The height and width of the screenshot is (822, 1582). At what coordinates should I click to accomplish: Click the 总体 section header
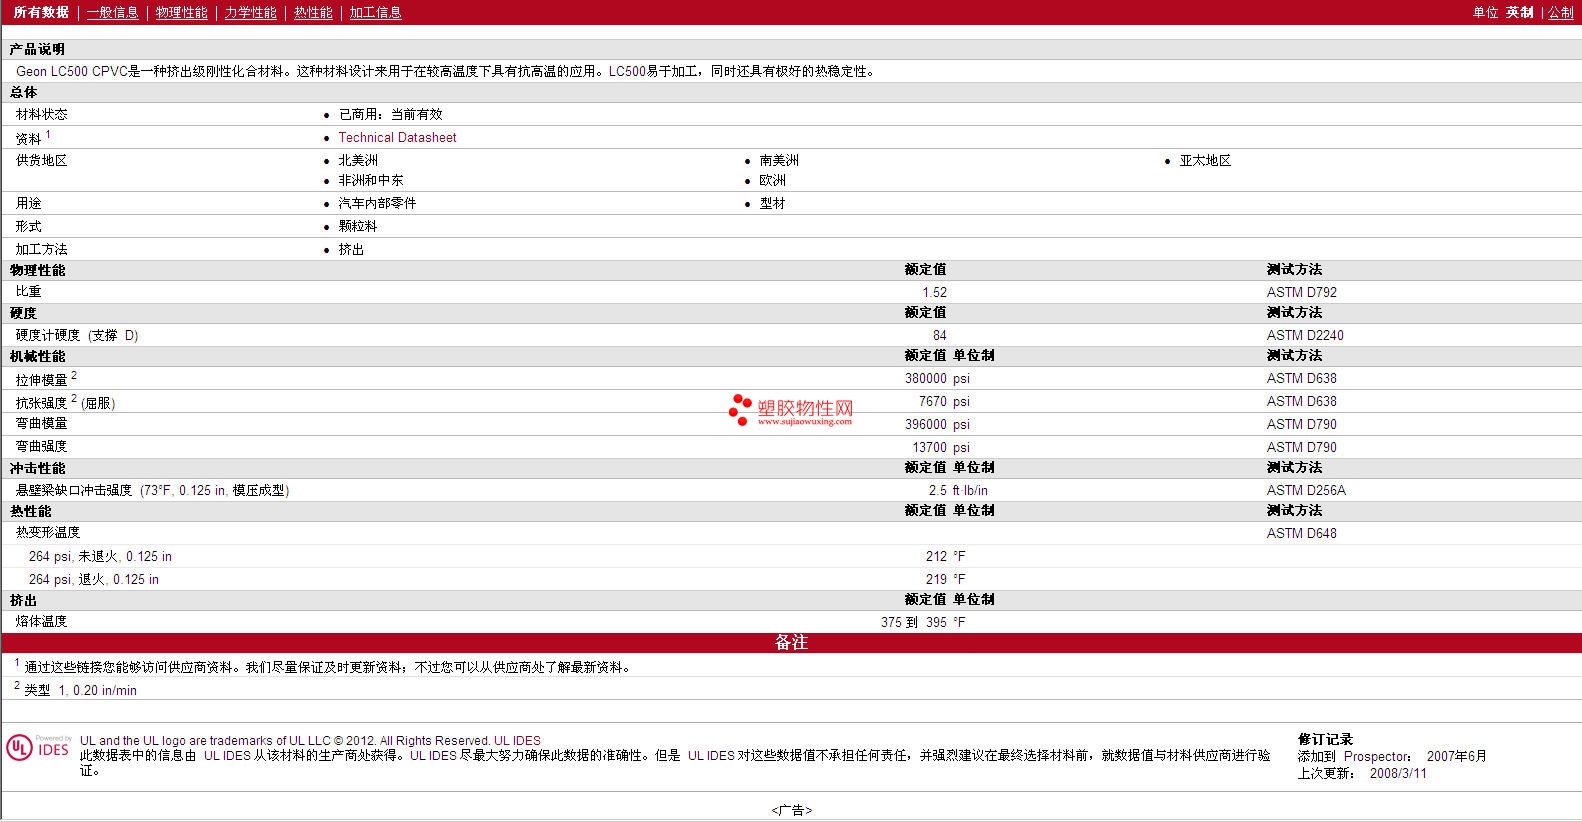(x=23, y=92)
